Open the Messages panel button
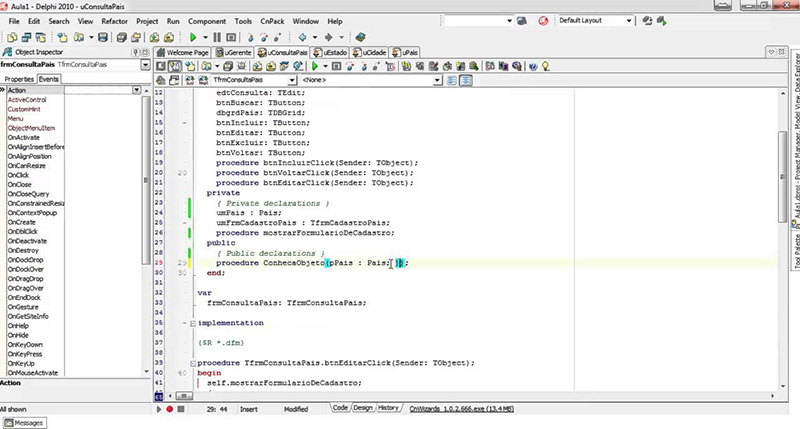This screenshot has height=429, width=800. 23,423
